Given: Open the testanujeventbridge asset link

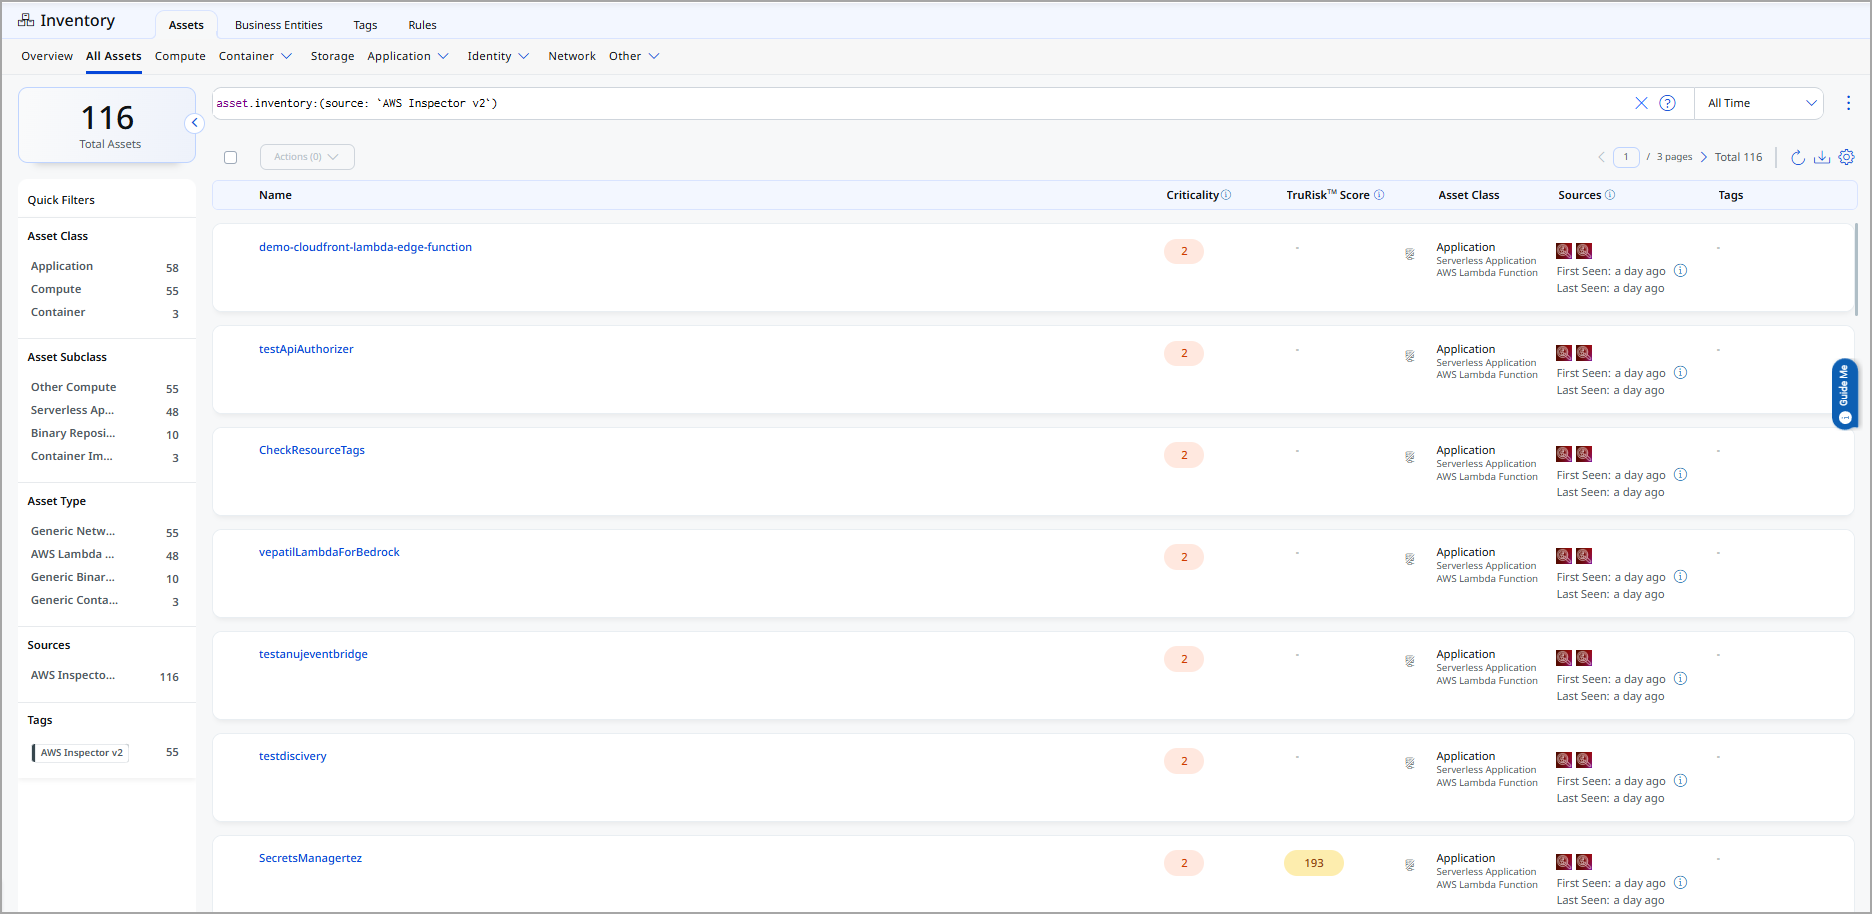Looking at the screenshot, I should tap(313, 654).
